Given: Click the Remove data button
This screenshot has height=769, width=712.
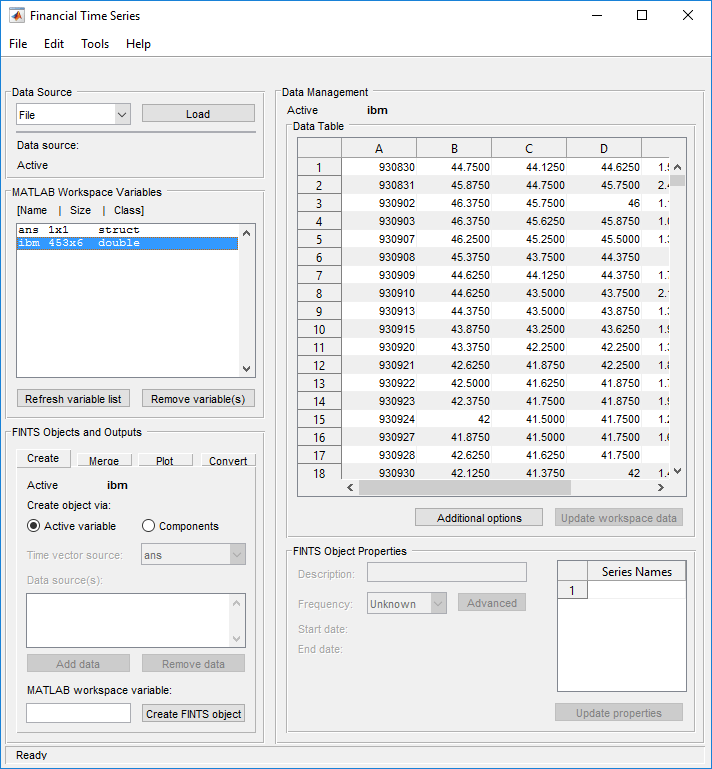Looking at the screenshot, I should click(193, 664).
